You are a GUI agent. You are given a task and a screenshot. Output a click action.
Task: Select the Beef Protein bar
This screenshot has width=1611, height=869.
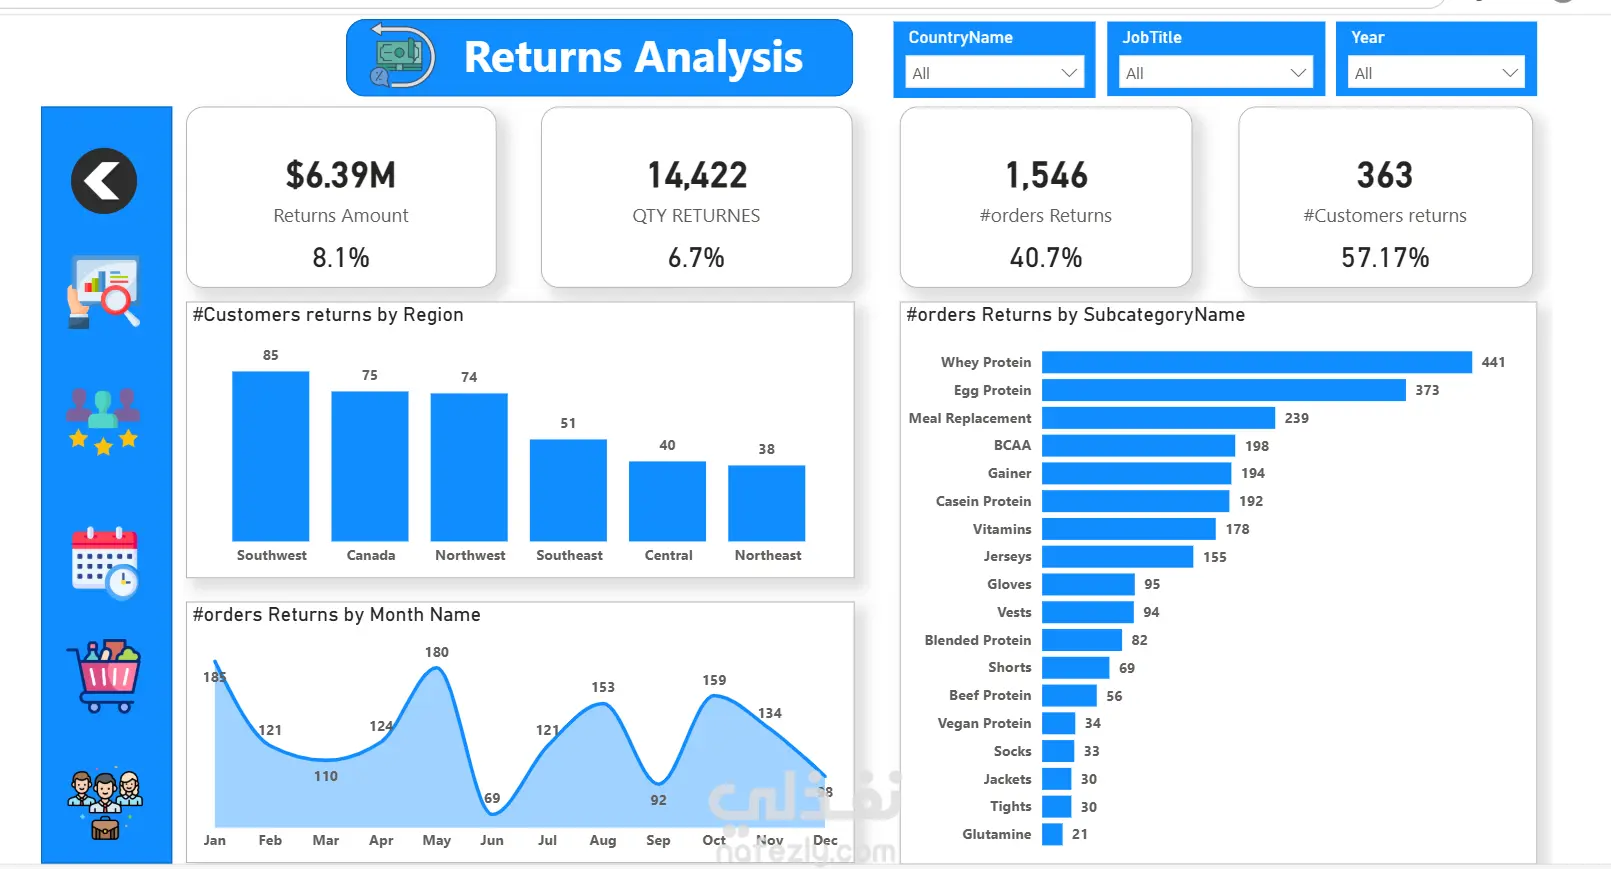[x=1069, y=696]
